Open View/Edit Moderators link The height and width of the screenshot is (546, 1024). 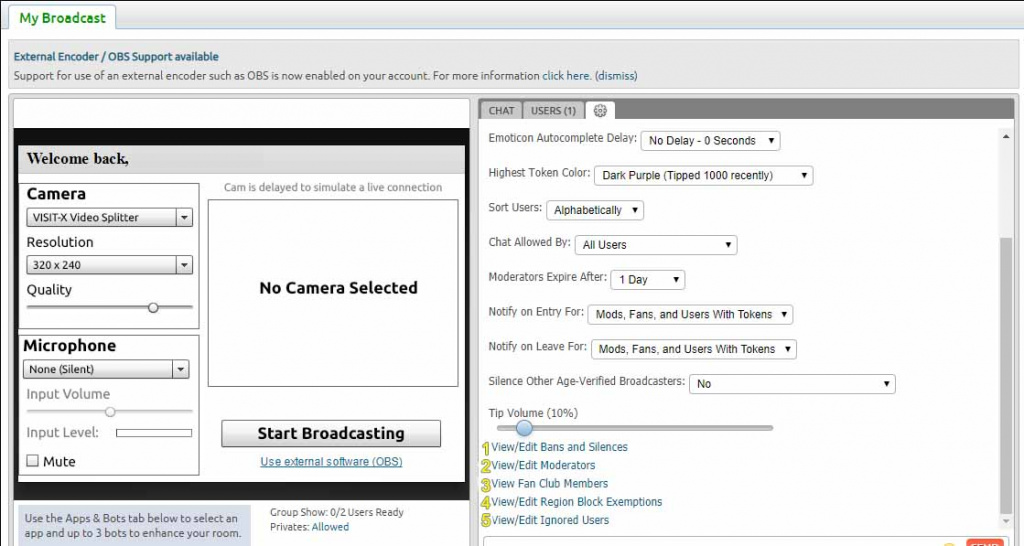coord(543,465)
